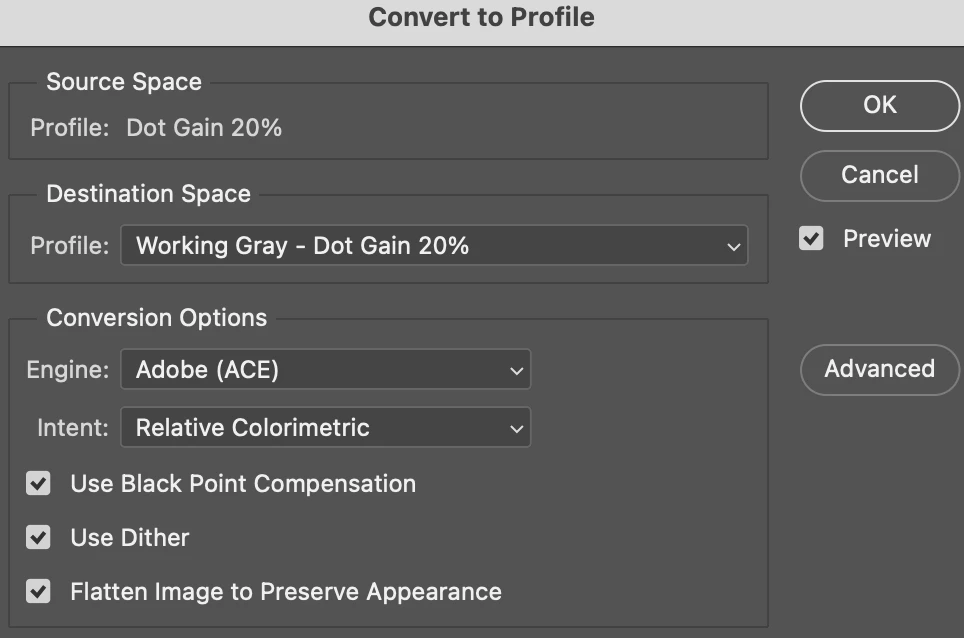Click the Engine field label
This screenshot has width=964, height=638.
tap(67, 370)
